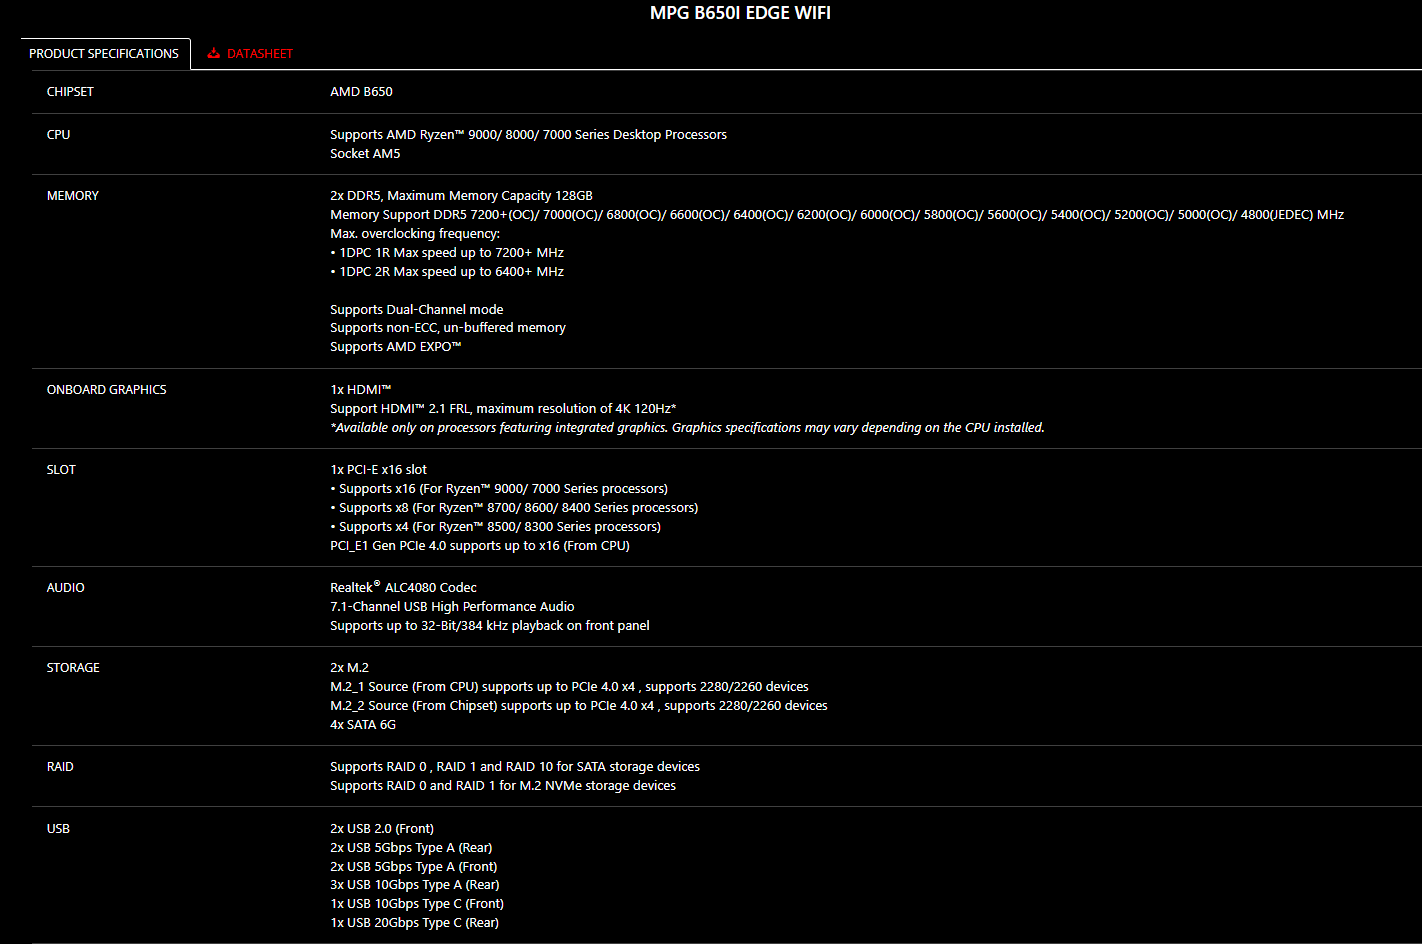
Task: Click the RAID row label
Action: tap(60, 767)
